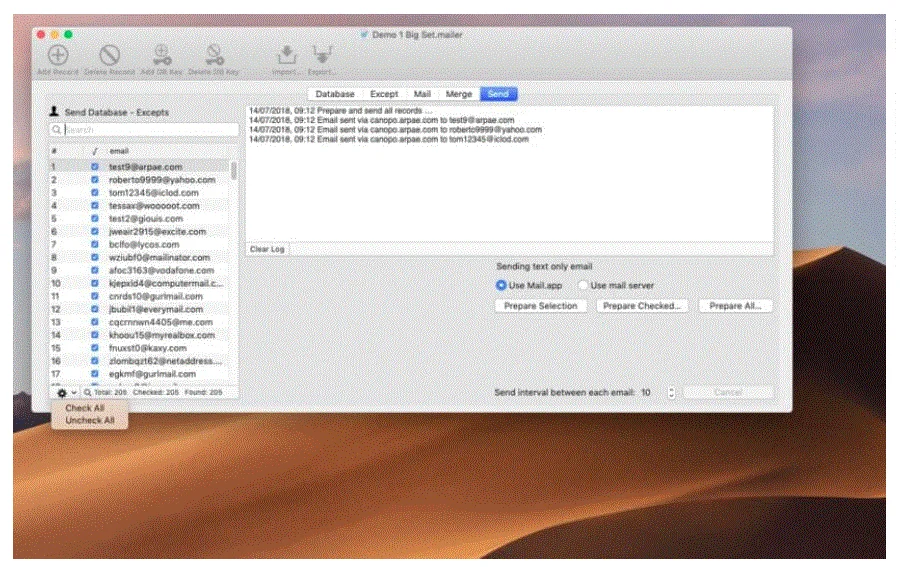This screenshot has height=567, width=900.
Task: Toggle the checkbox for jweair2915@excite.com
Action: tap(95, 231)
